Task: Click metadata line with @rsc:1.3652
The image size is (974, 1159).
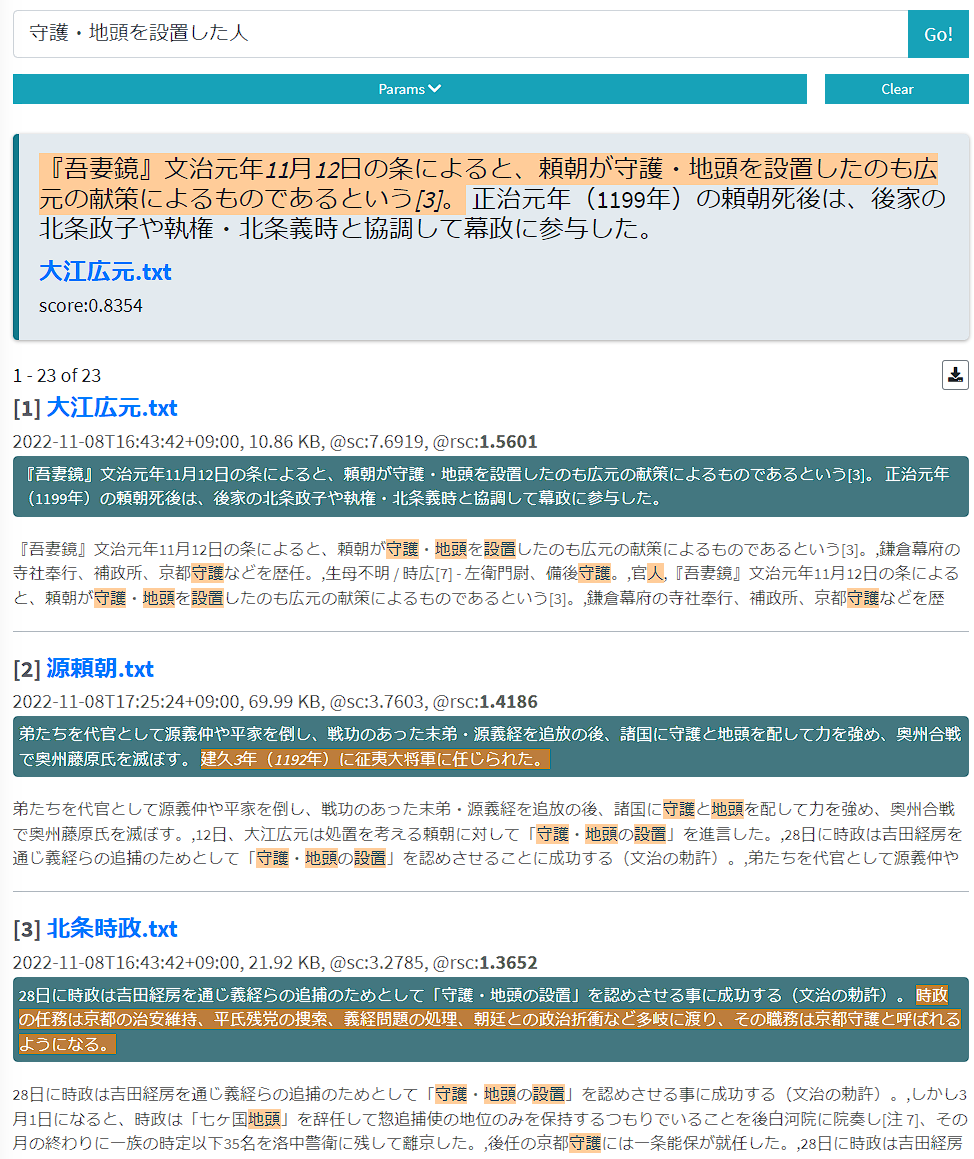Action: point(275,963)
